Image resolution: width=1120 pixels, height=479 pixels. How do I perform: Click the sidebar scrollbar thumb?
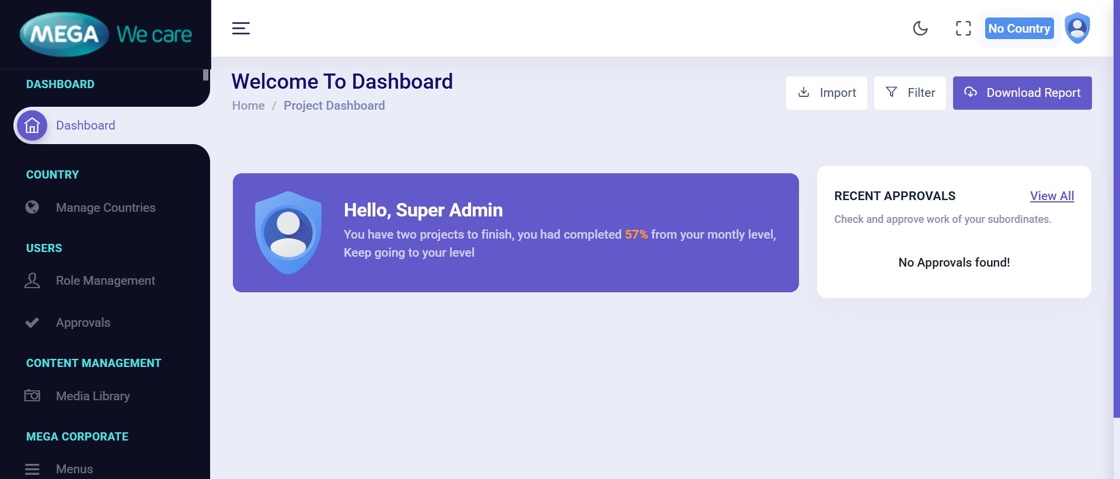(206, 74)
